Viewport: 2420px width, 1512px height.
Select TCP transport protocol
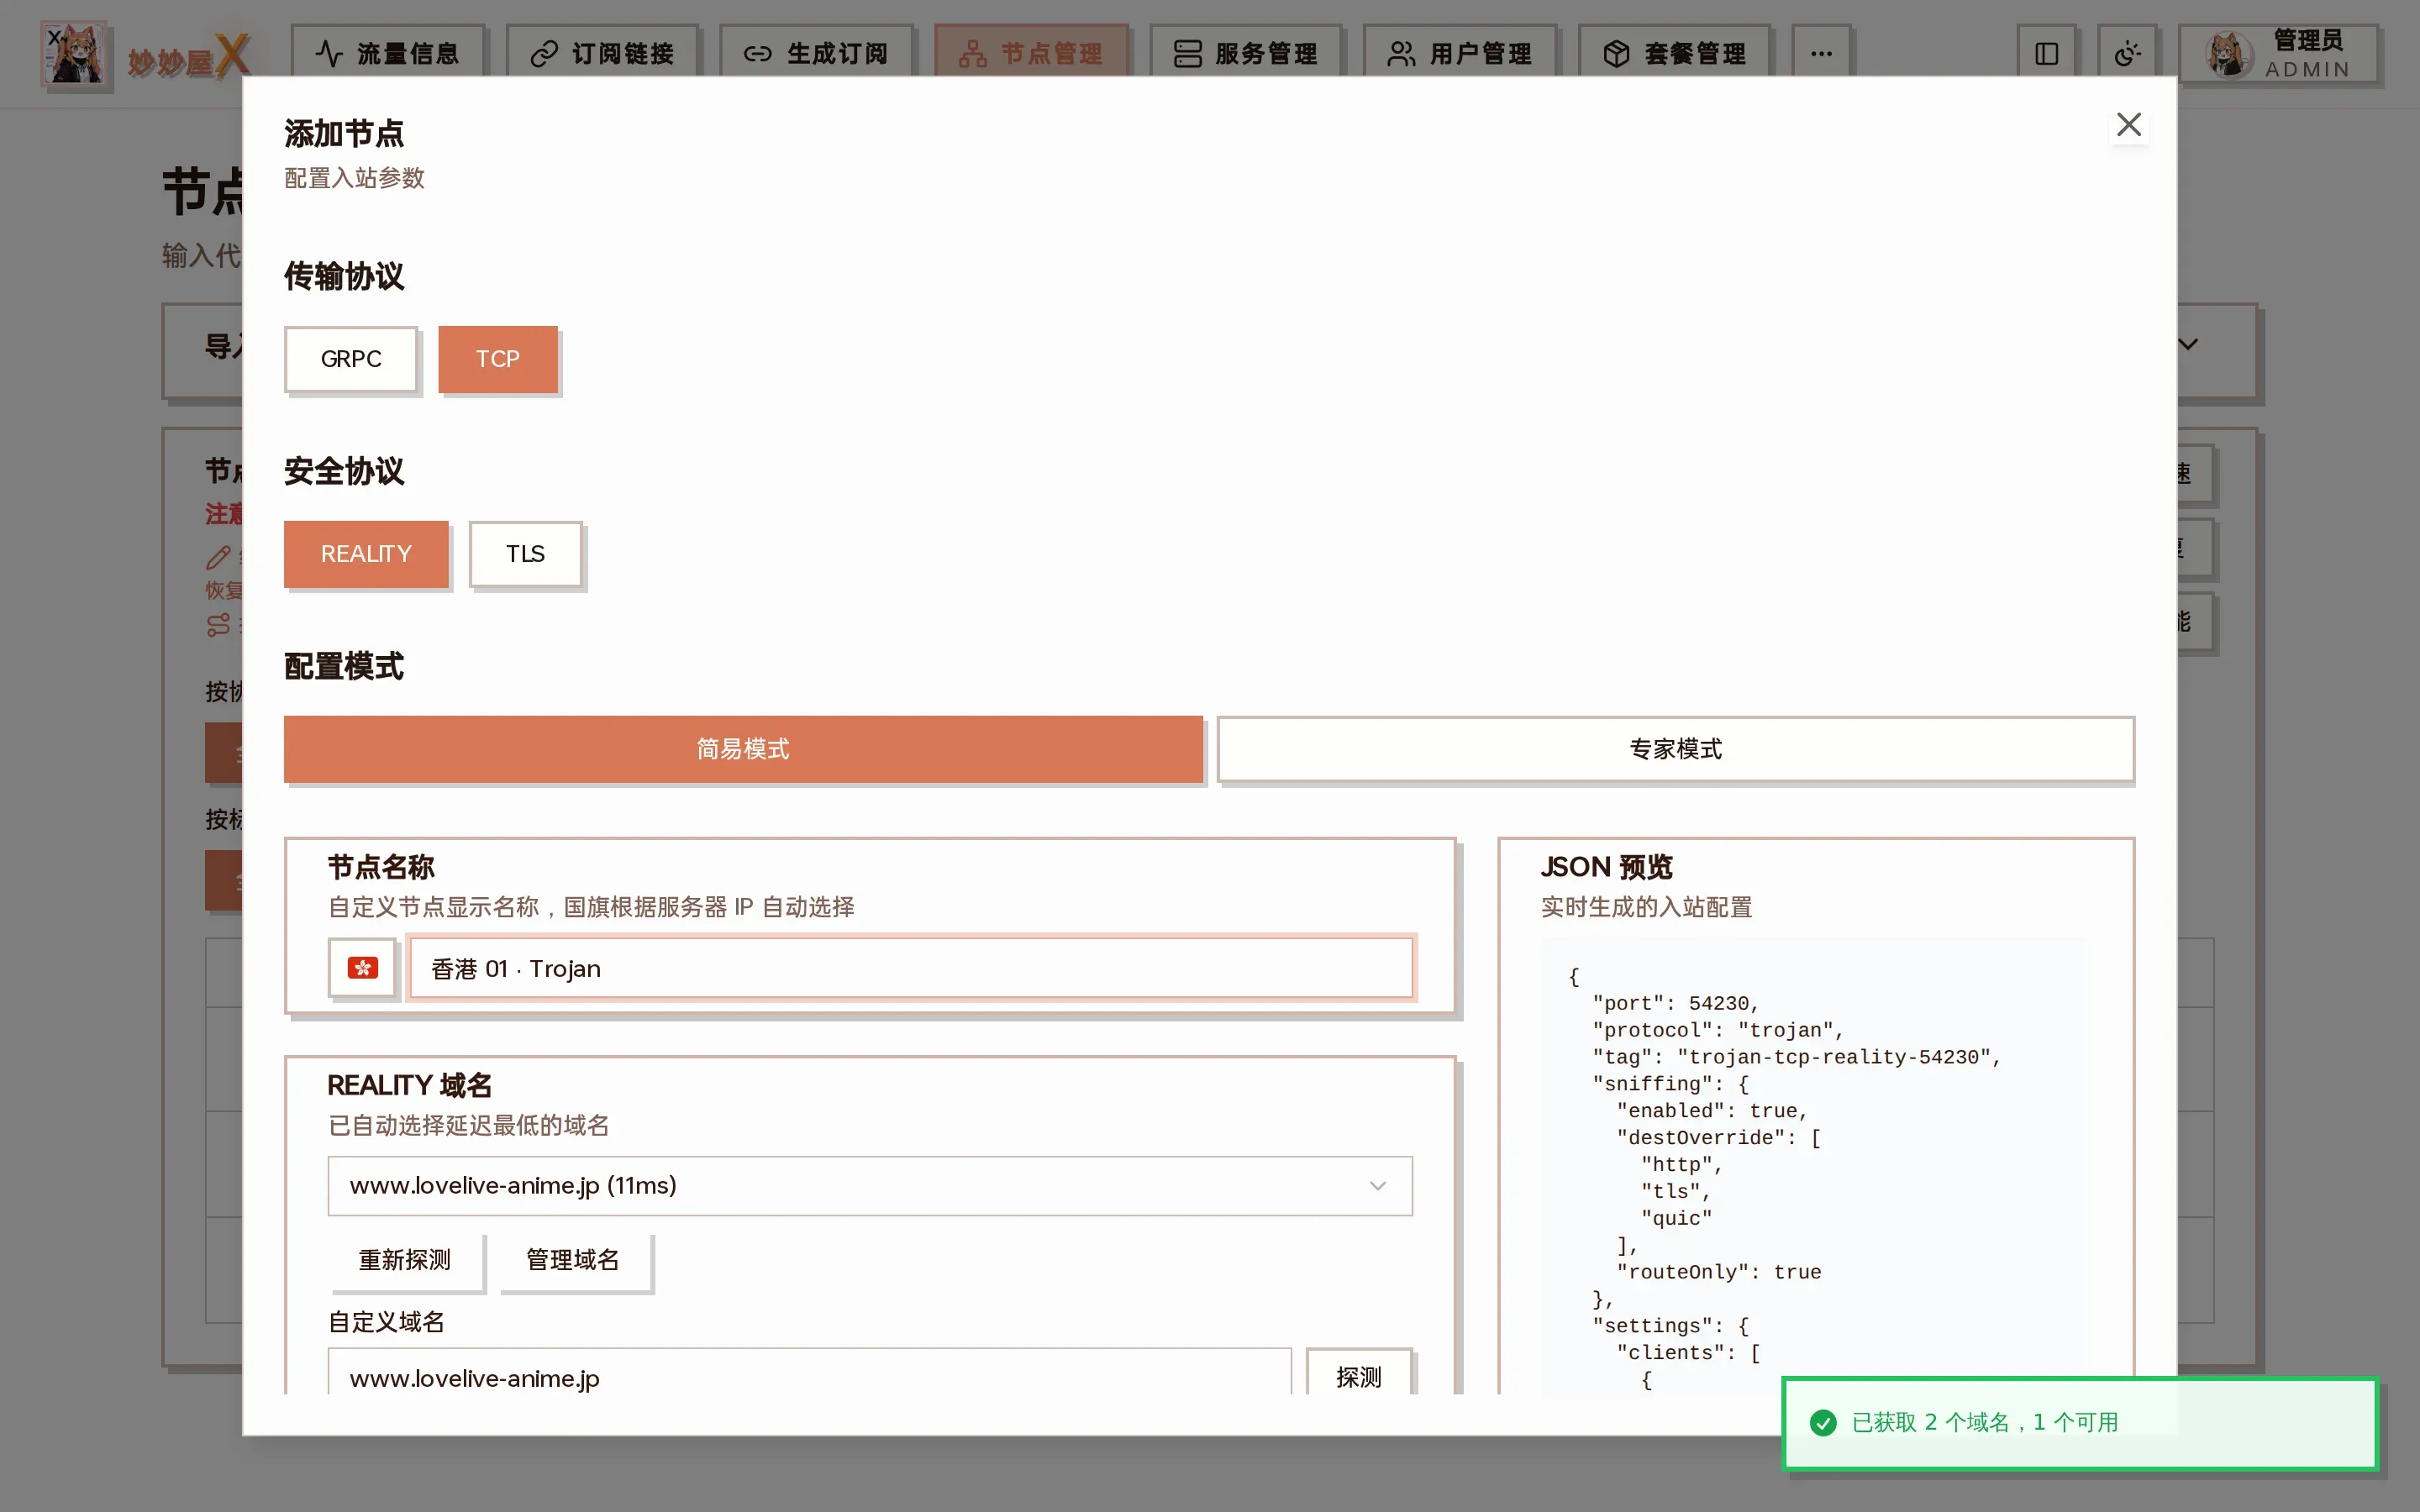pyautogui.click(x=498, y=359)
